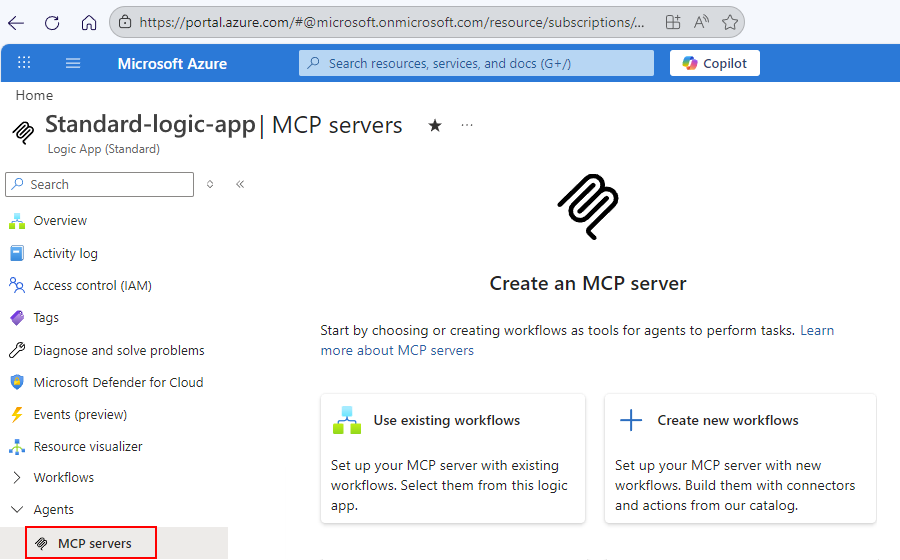Click the wrench icon for Diagnose

pos(17,350)
